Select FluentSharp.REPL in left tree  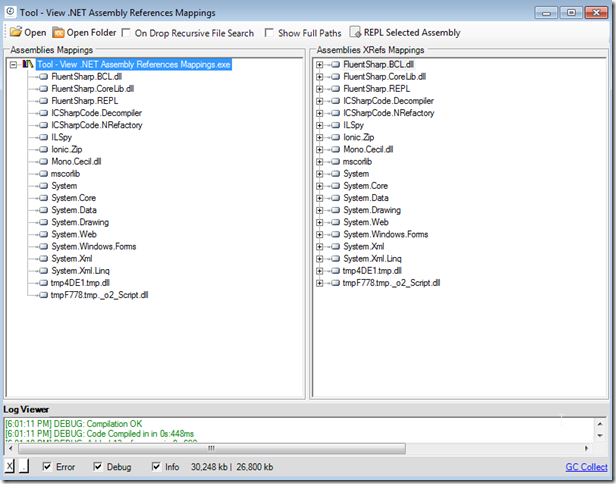pyautogui.click(x=84, y=101)
